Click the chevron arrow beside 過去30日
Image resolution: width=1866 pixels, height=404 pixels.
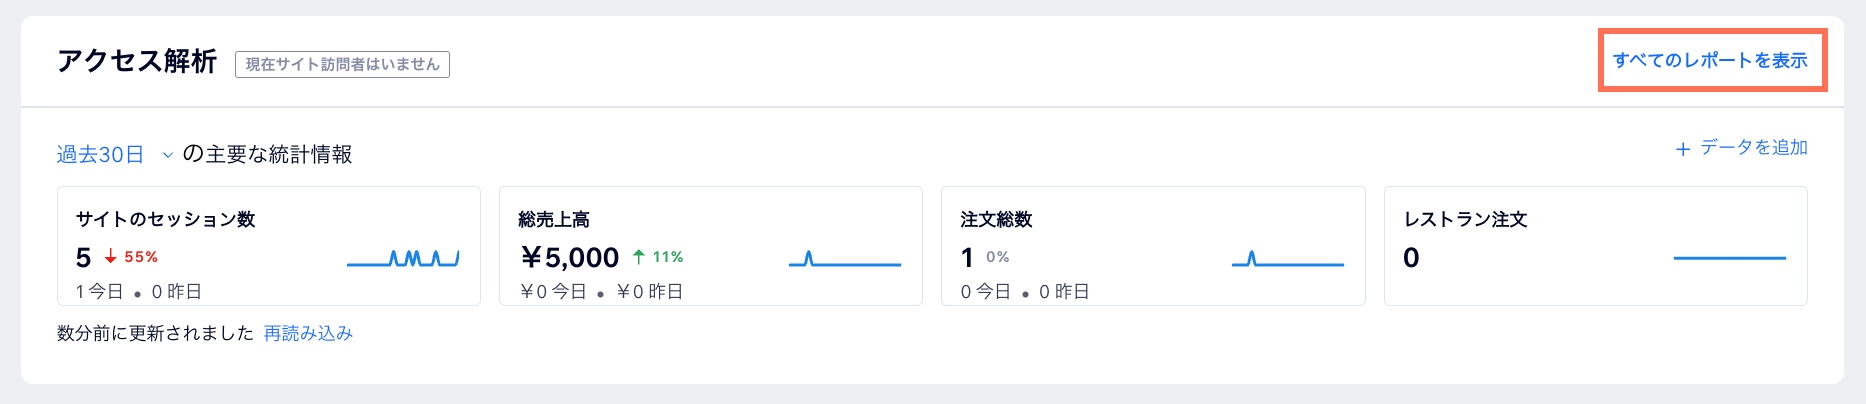167,155
